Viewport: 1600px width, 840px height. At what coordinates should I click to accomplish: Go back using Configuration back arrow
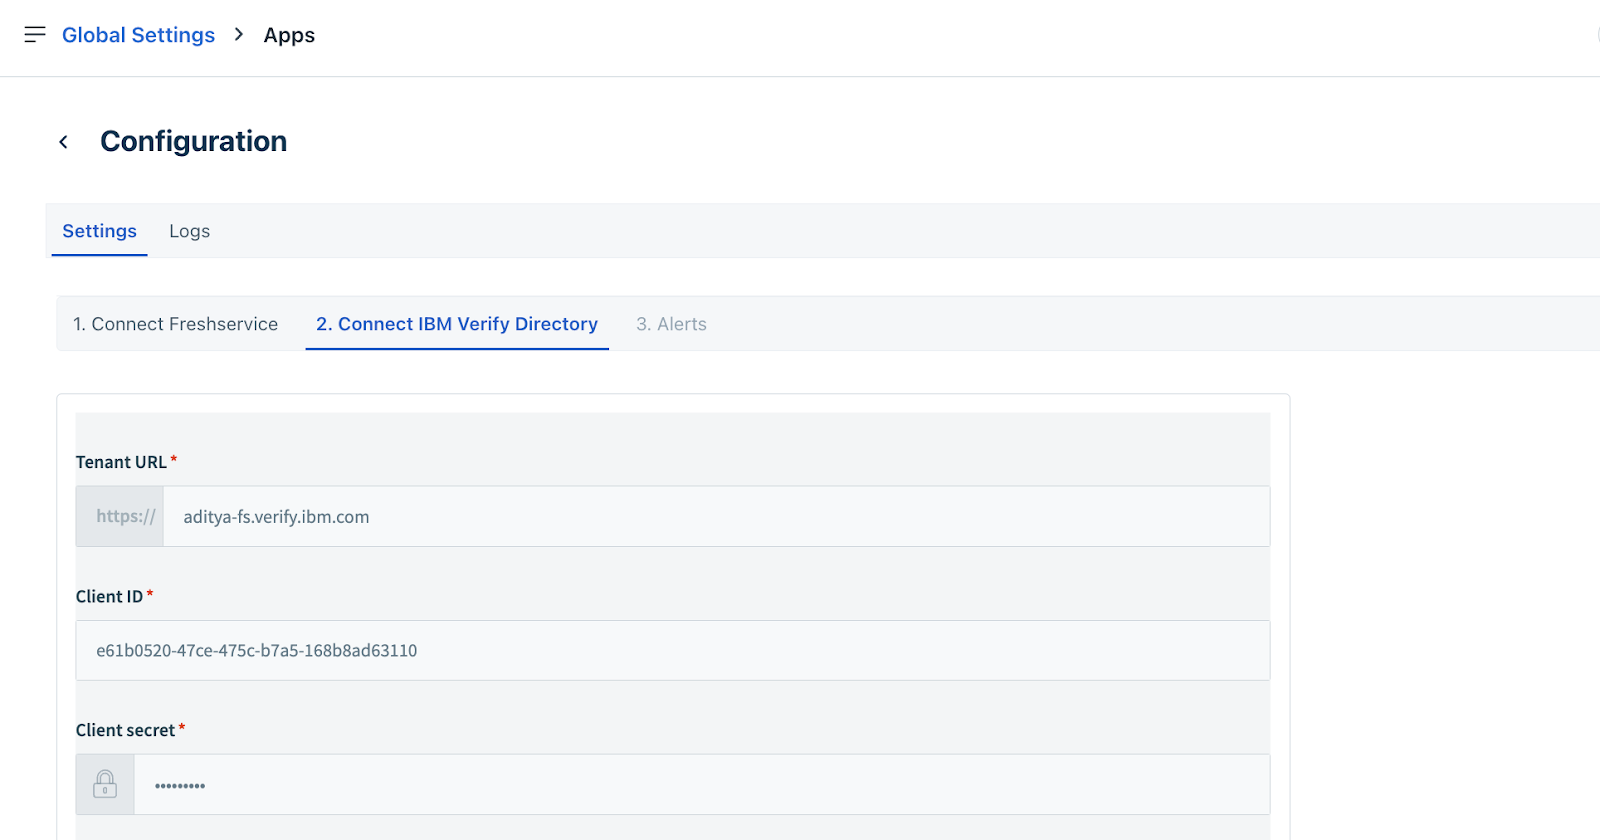(x=64, y=142)
